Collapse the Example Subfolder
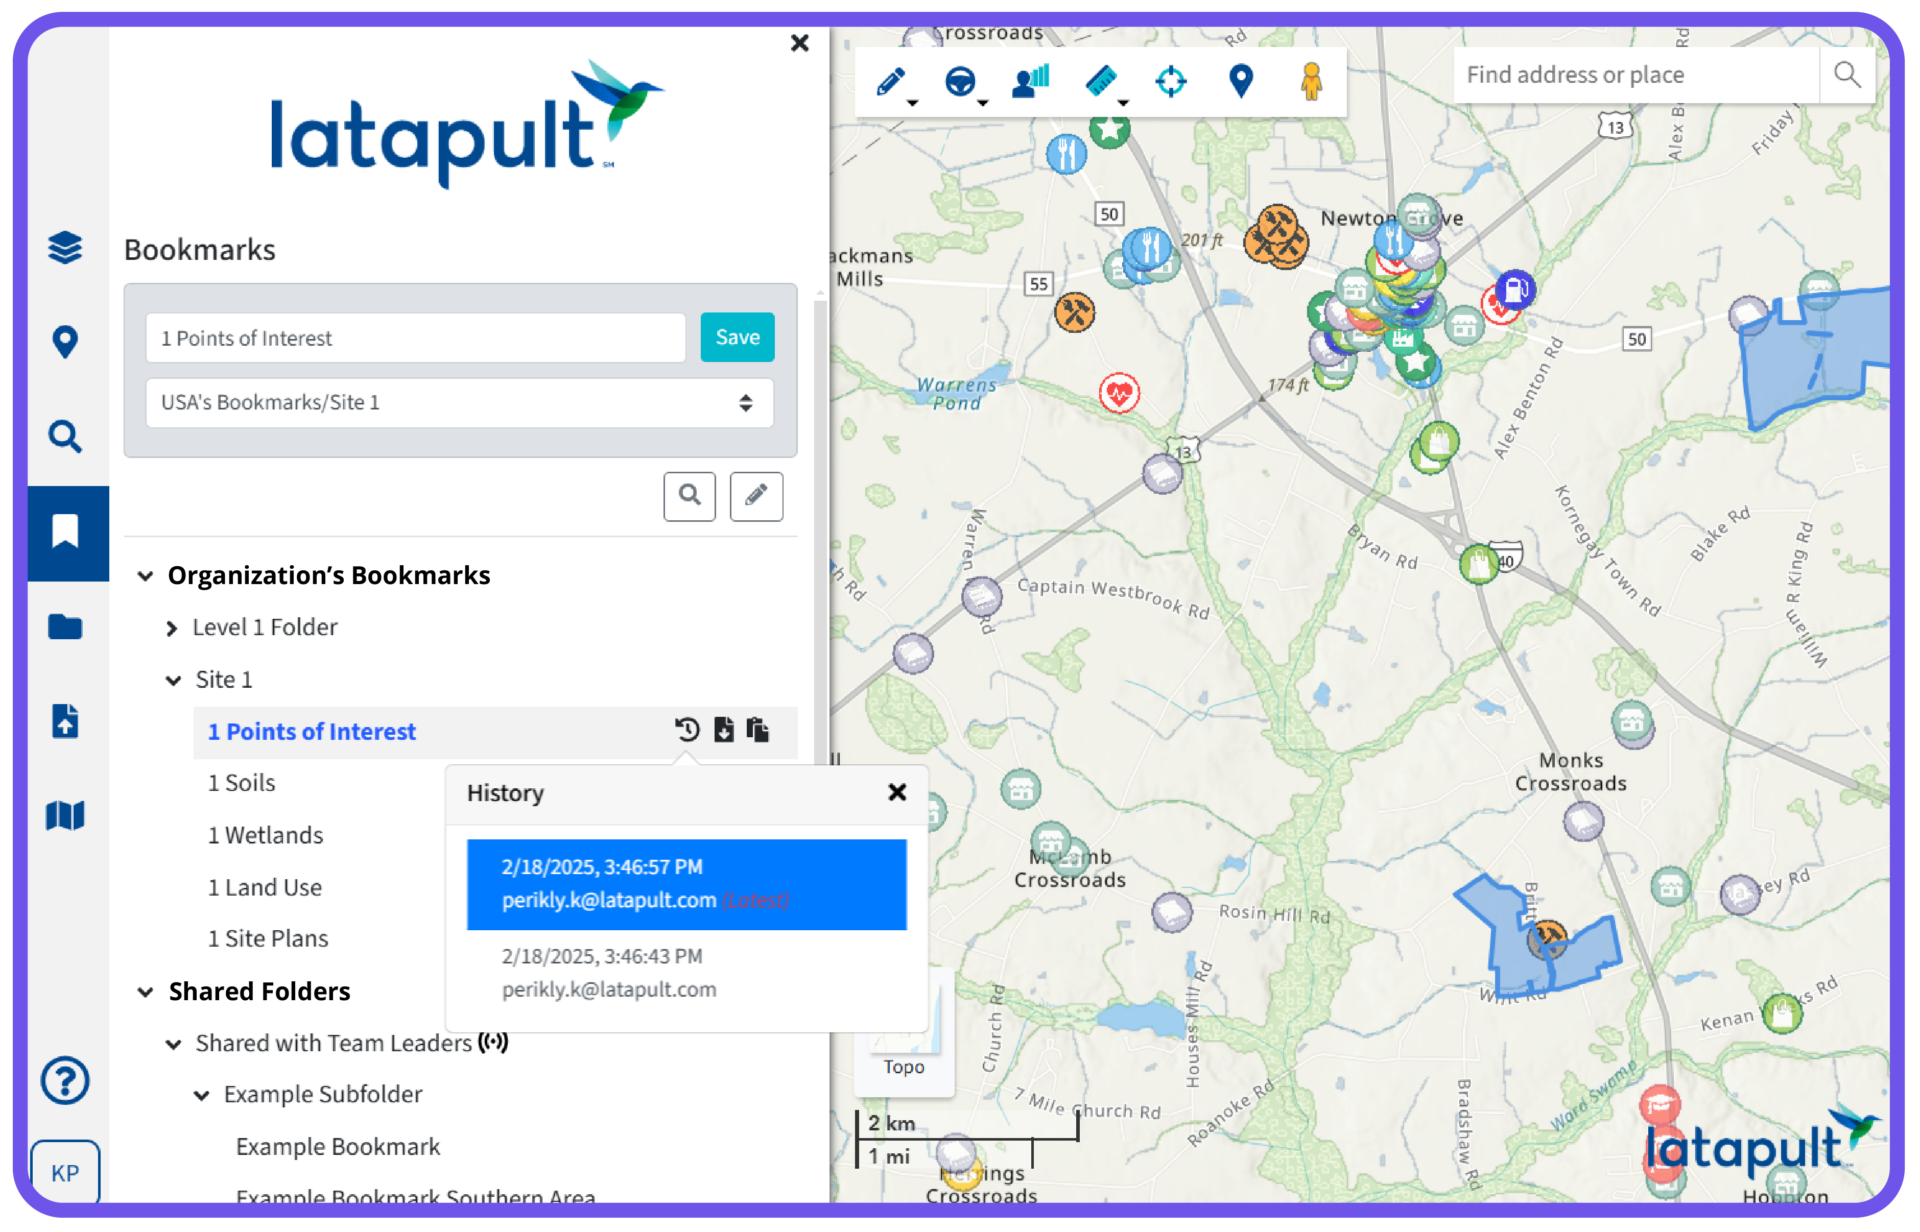 pos(201,1095)
